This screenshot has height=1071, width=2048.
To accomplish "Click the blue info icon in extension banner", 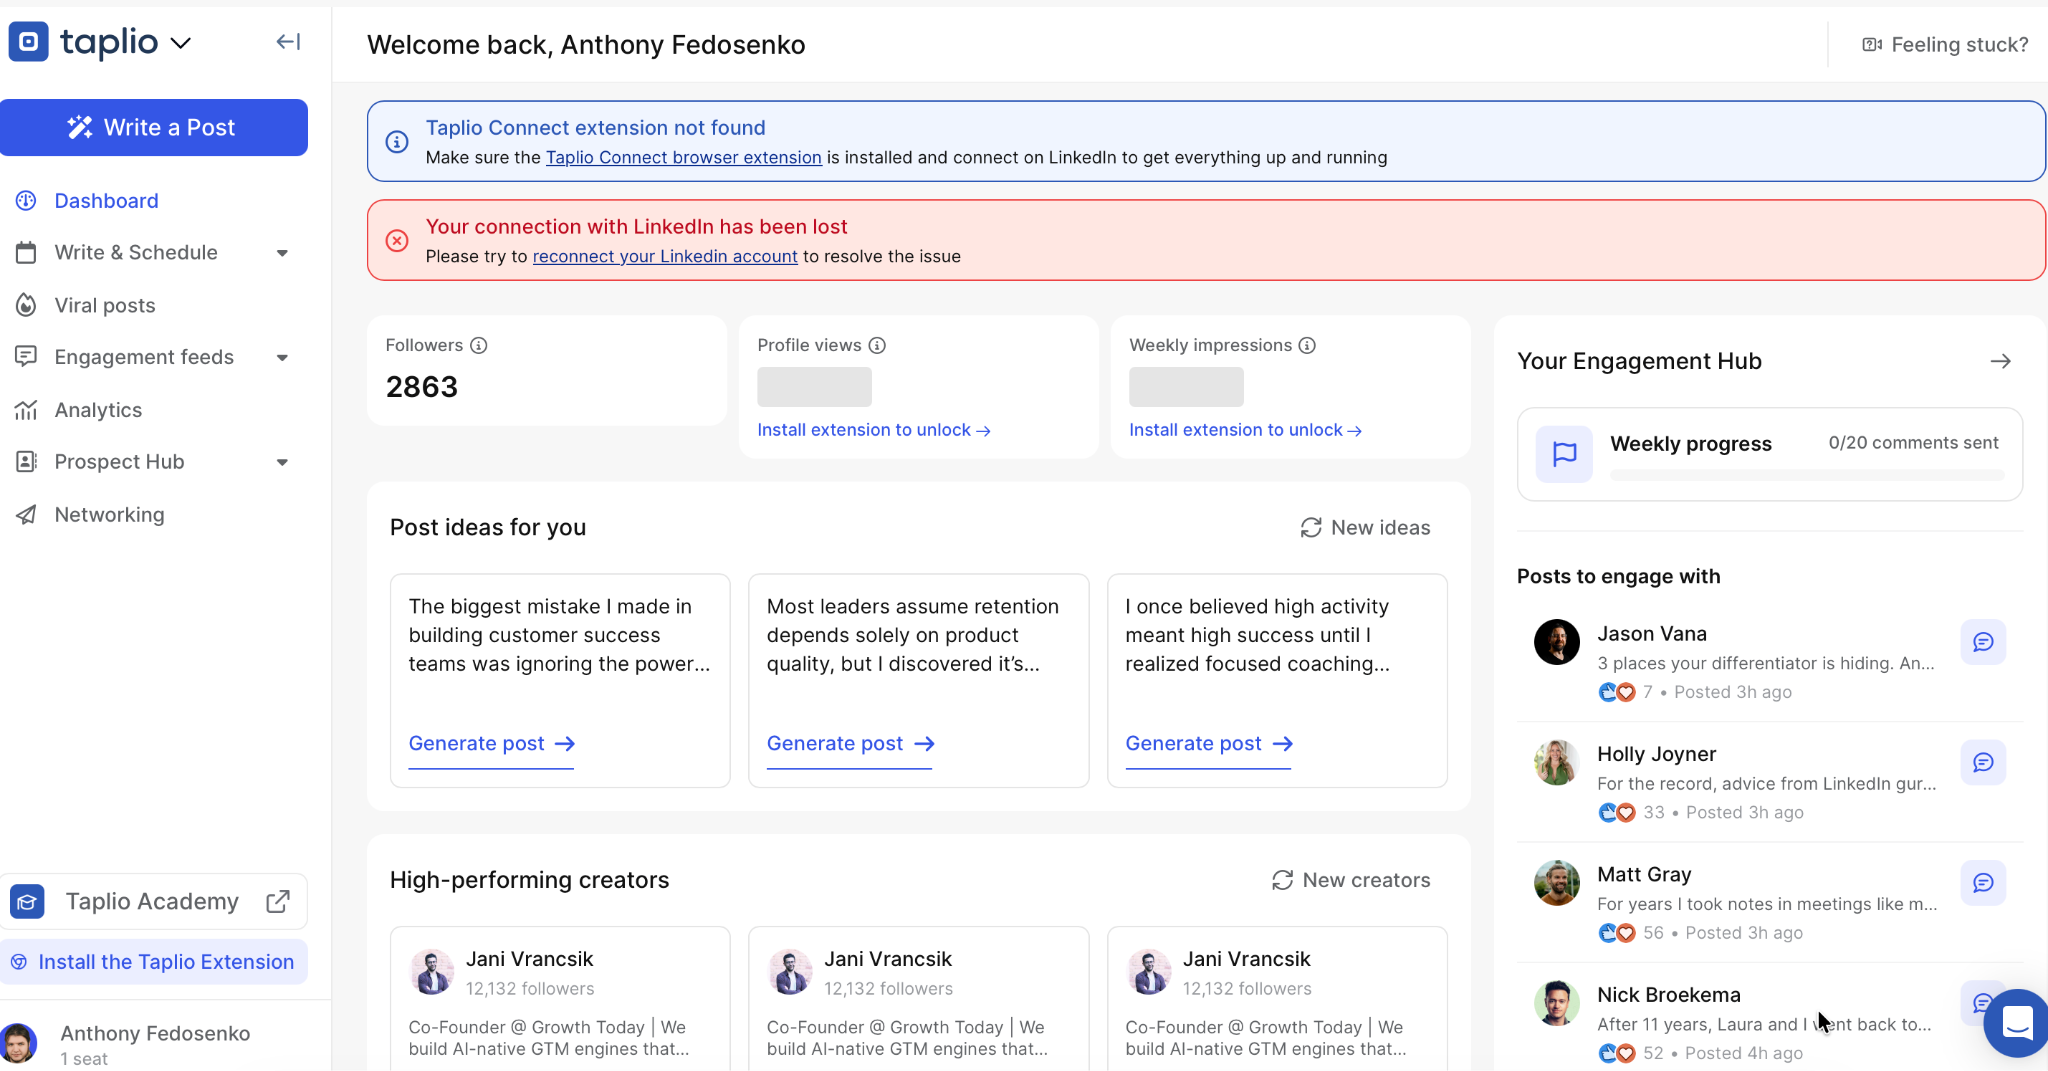I will click(x=397, y=142).
